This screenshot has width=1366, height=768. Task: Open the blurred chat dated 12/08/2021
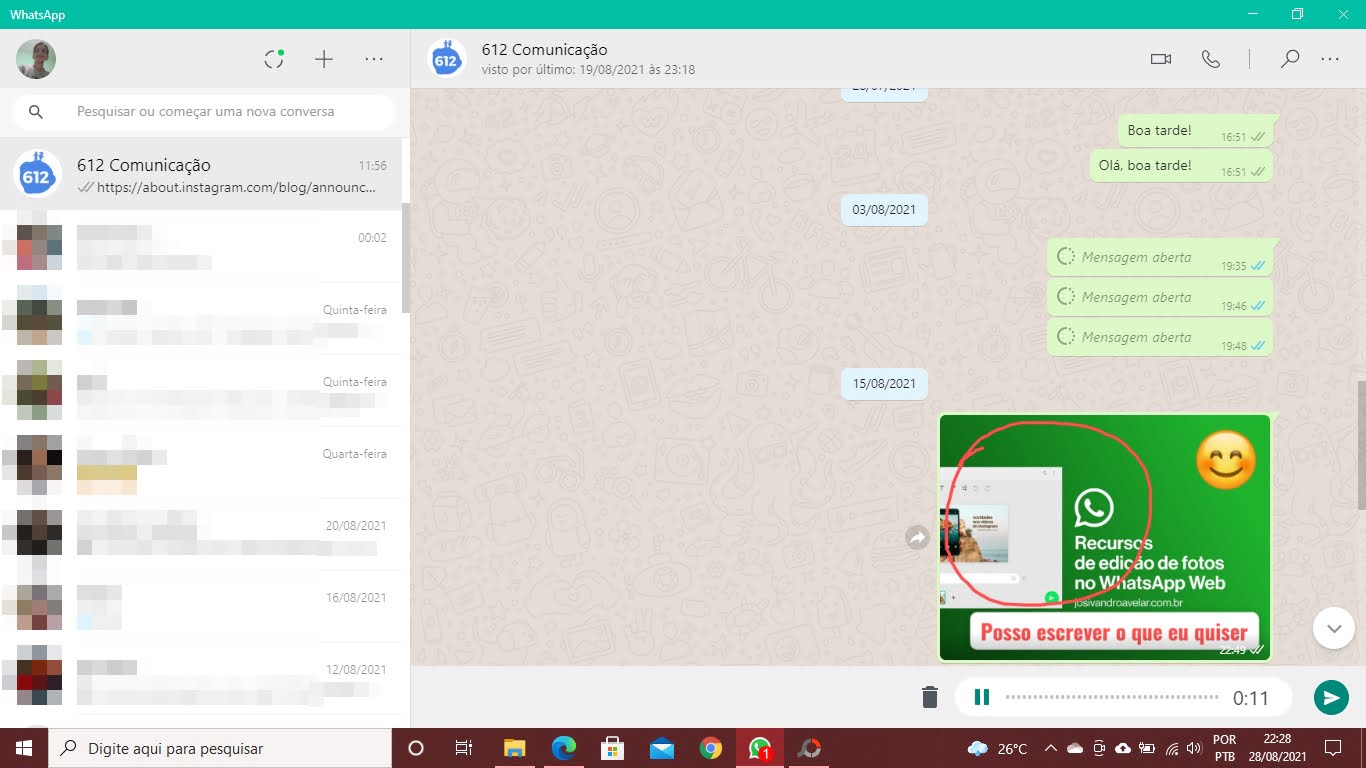(200, 678)
